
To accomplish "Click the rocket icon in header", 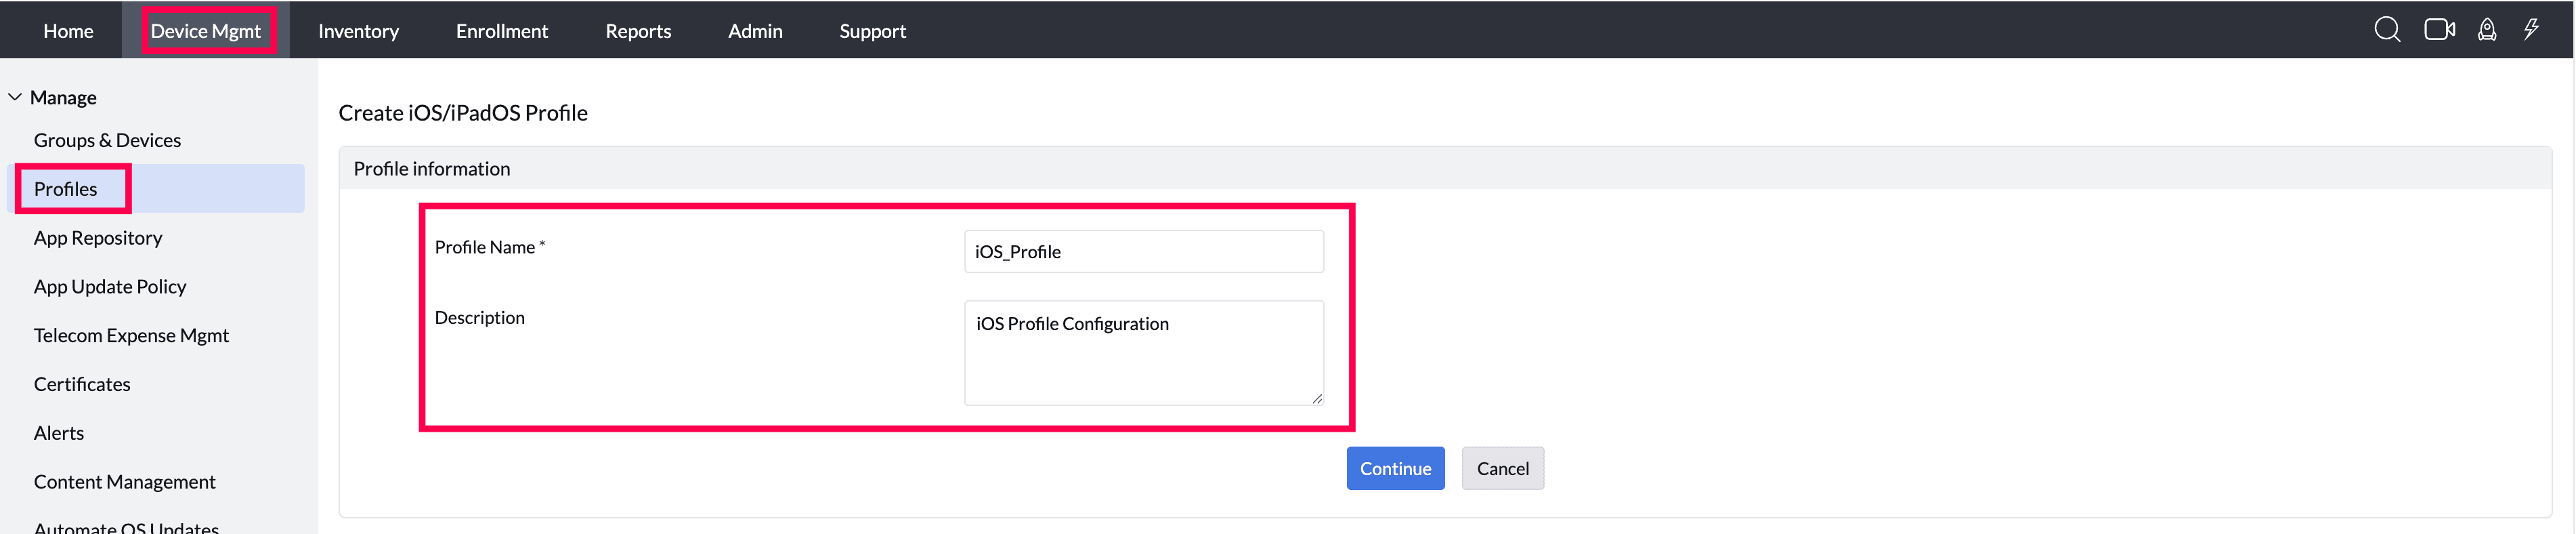I will coord(2486,30).
